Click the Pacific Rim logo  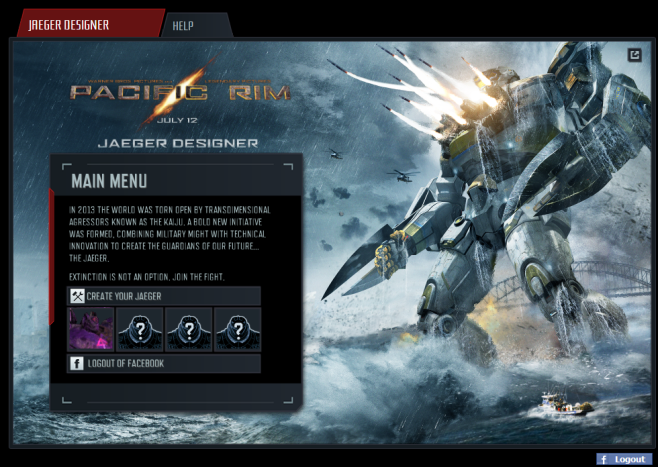point(180,92)
